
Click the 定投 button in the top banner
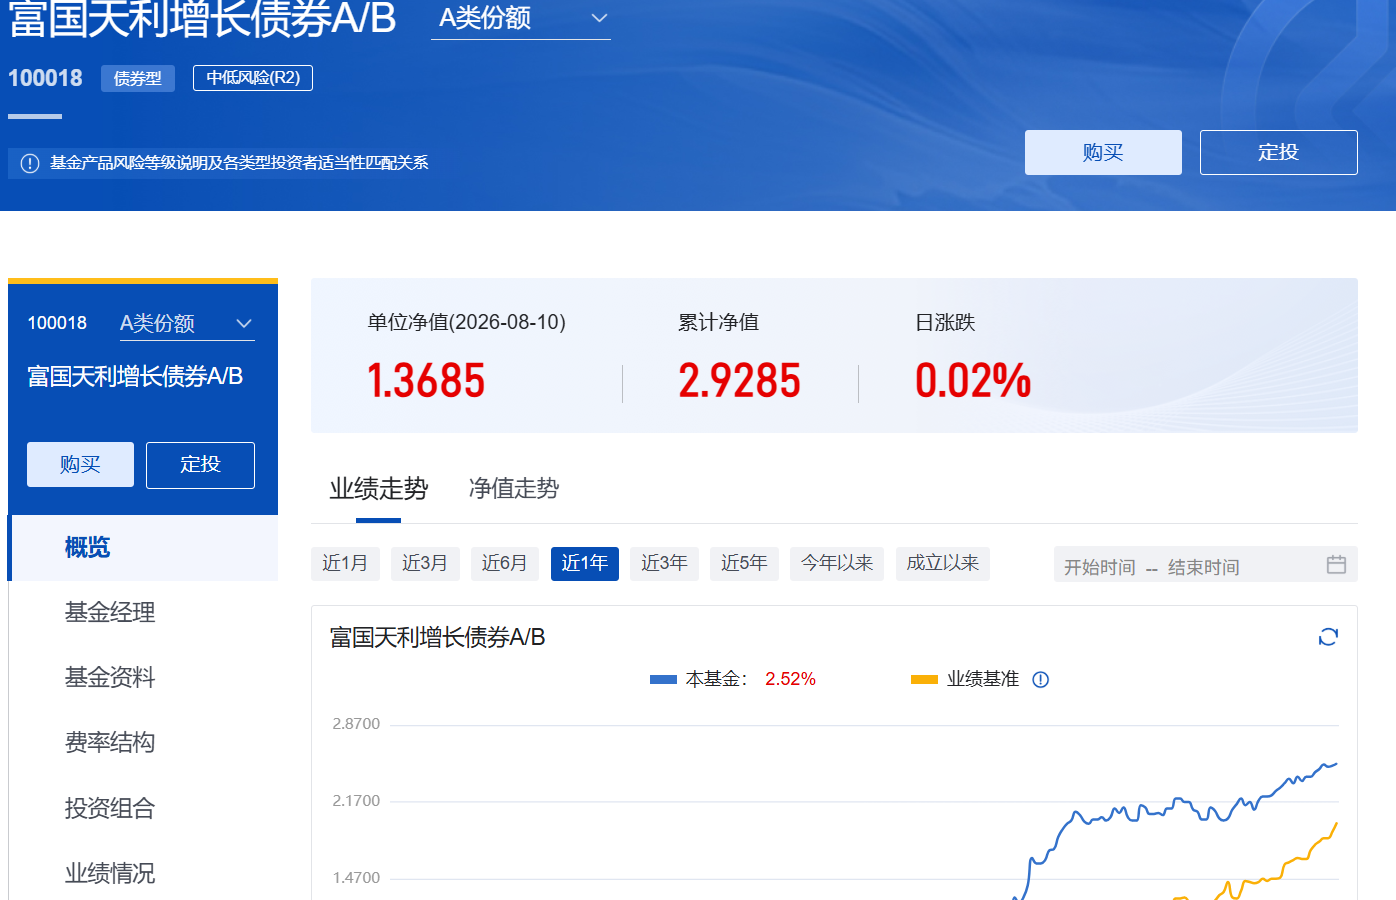point(1278,152)
